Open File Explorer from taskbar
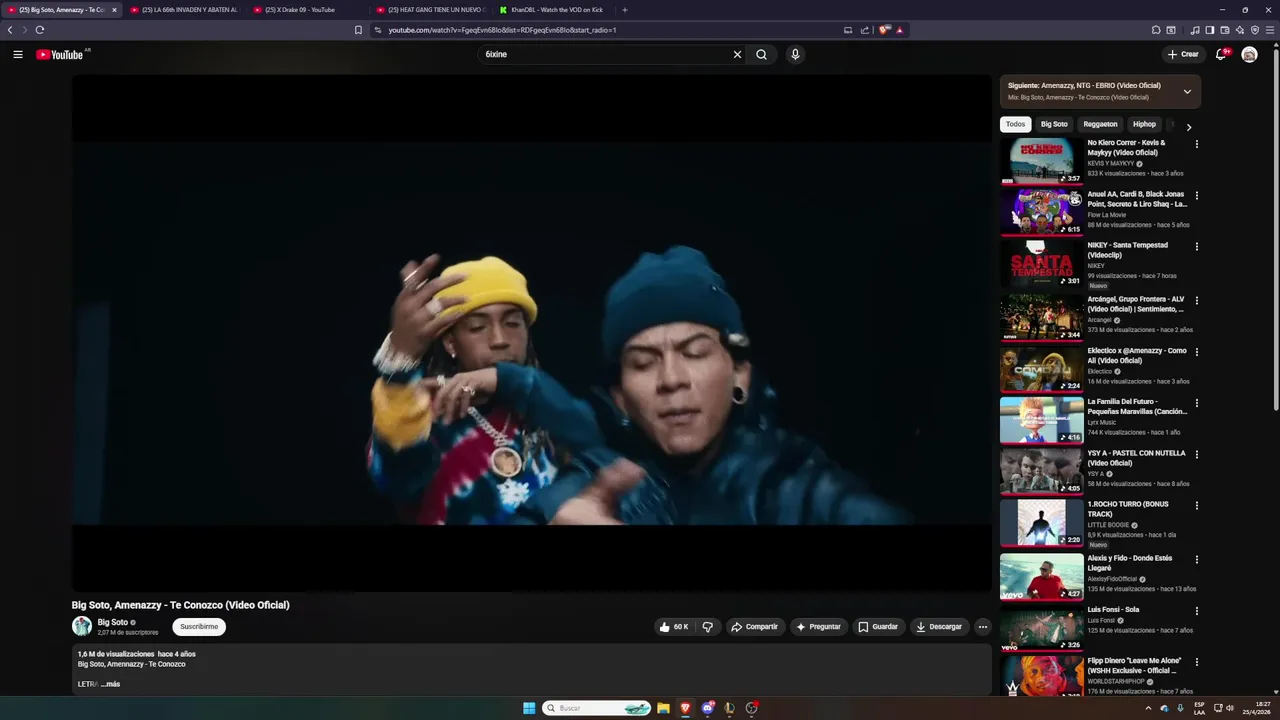Image resolution: width=1280 pixels, height=720 pixels. (x=662, y=708)
